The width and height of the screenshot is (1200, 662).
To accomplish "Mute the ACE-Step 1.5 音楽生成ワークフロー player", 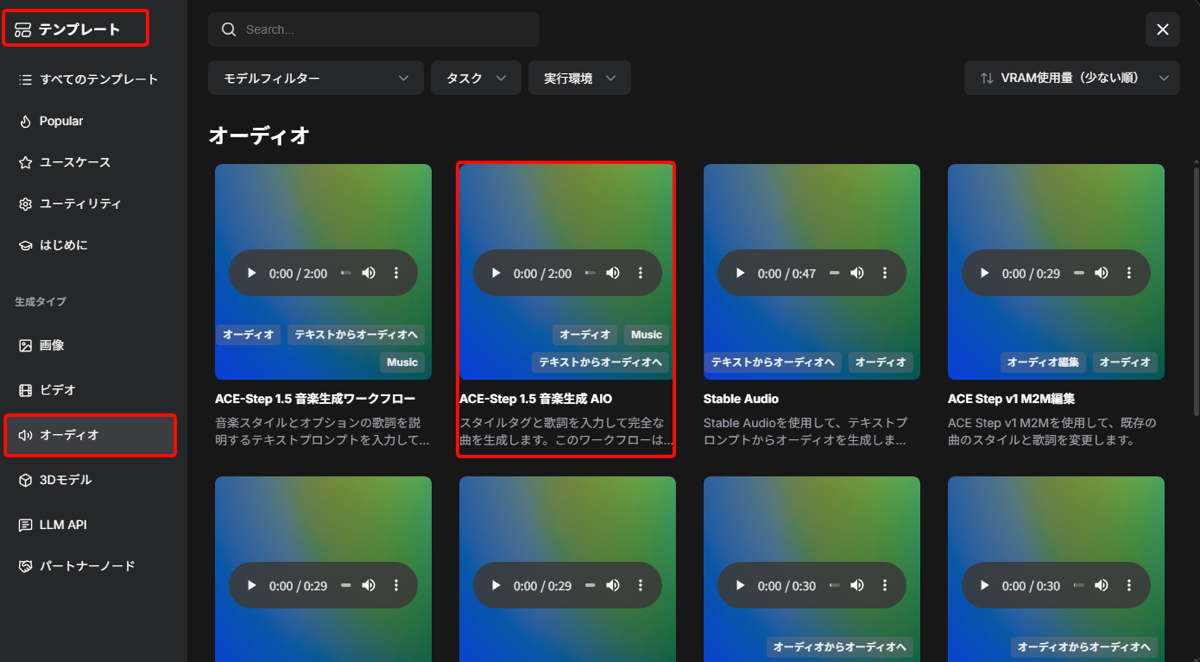I will point(368,273).
